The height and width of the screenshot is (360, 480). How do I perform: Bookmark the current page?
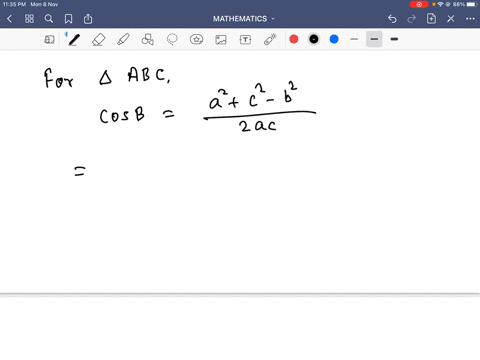pos(68,19)
